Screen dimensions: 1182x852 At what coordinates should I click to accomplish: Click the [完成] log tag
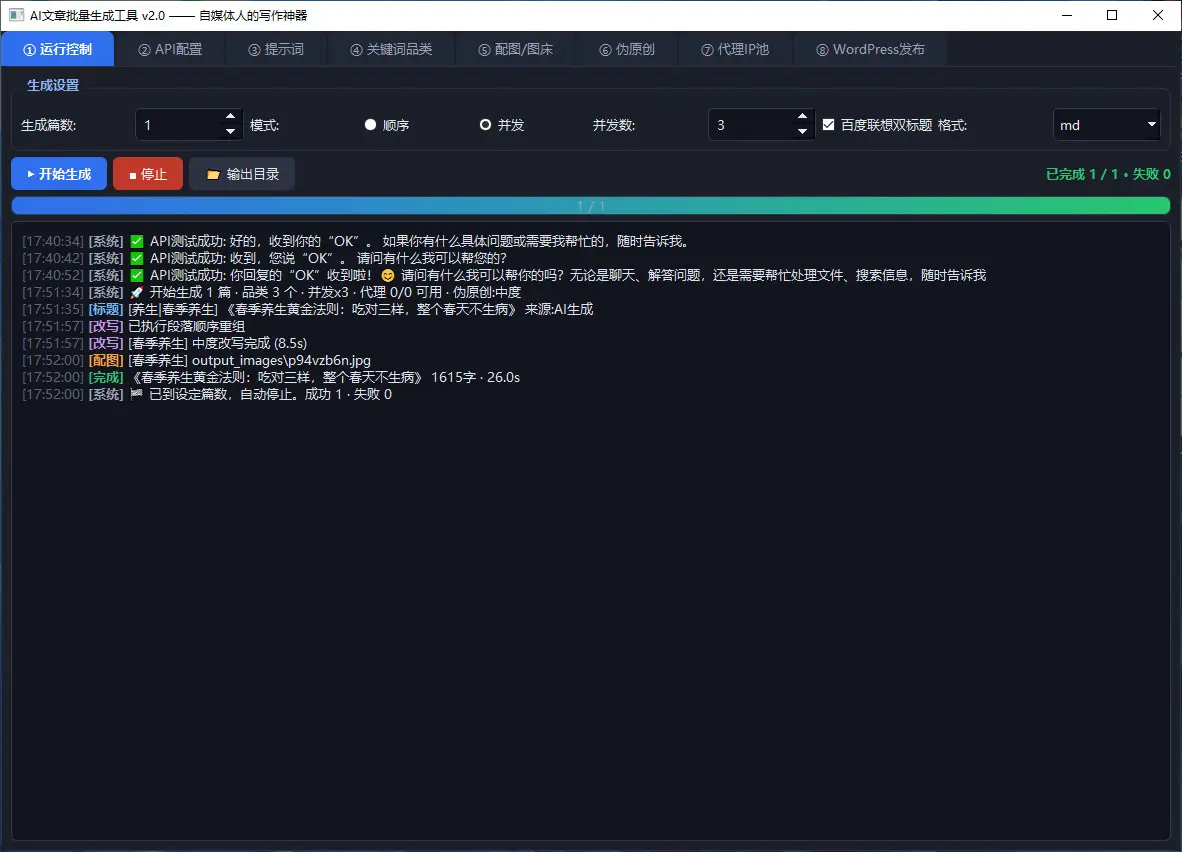pyautogui.click(x=106, y=377)
